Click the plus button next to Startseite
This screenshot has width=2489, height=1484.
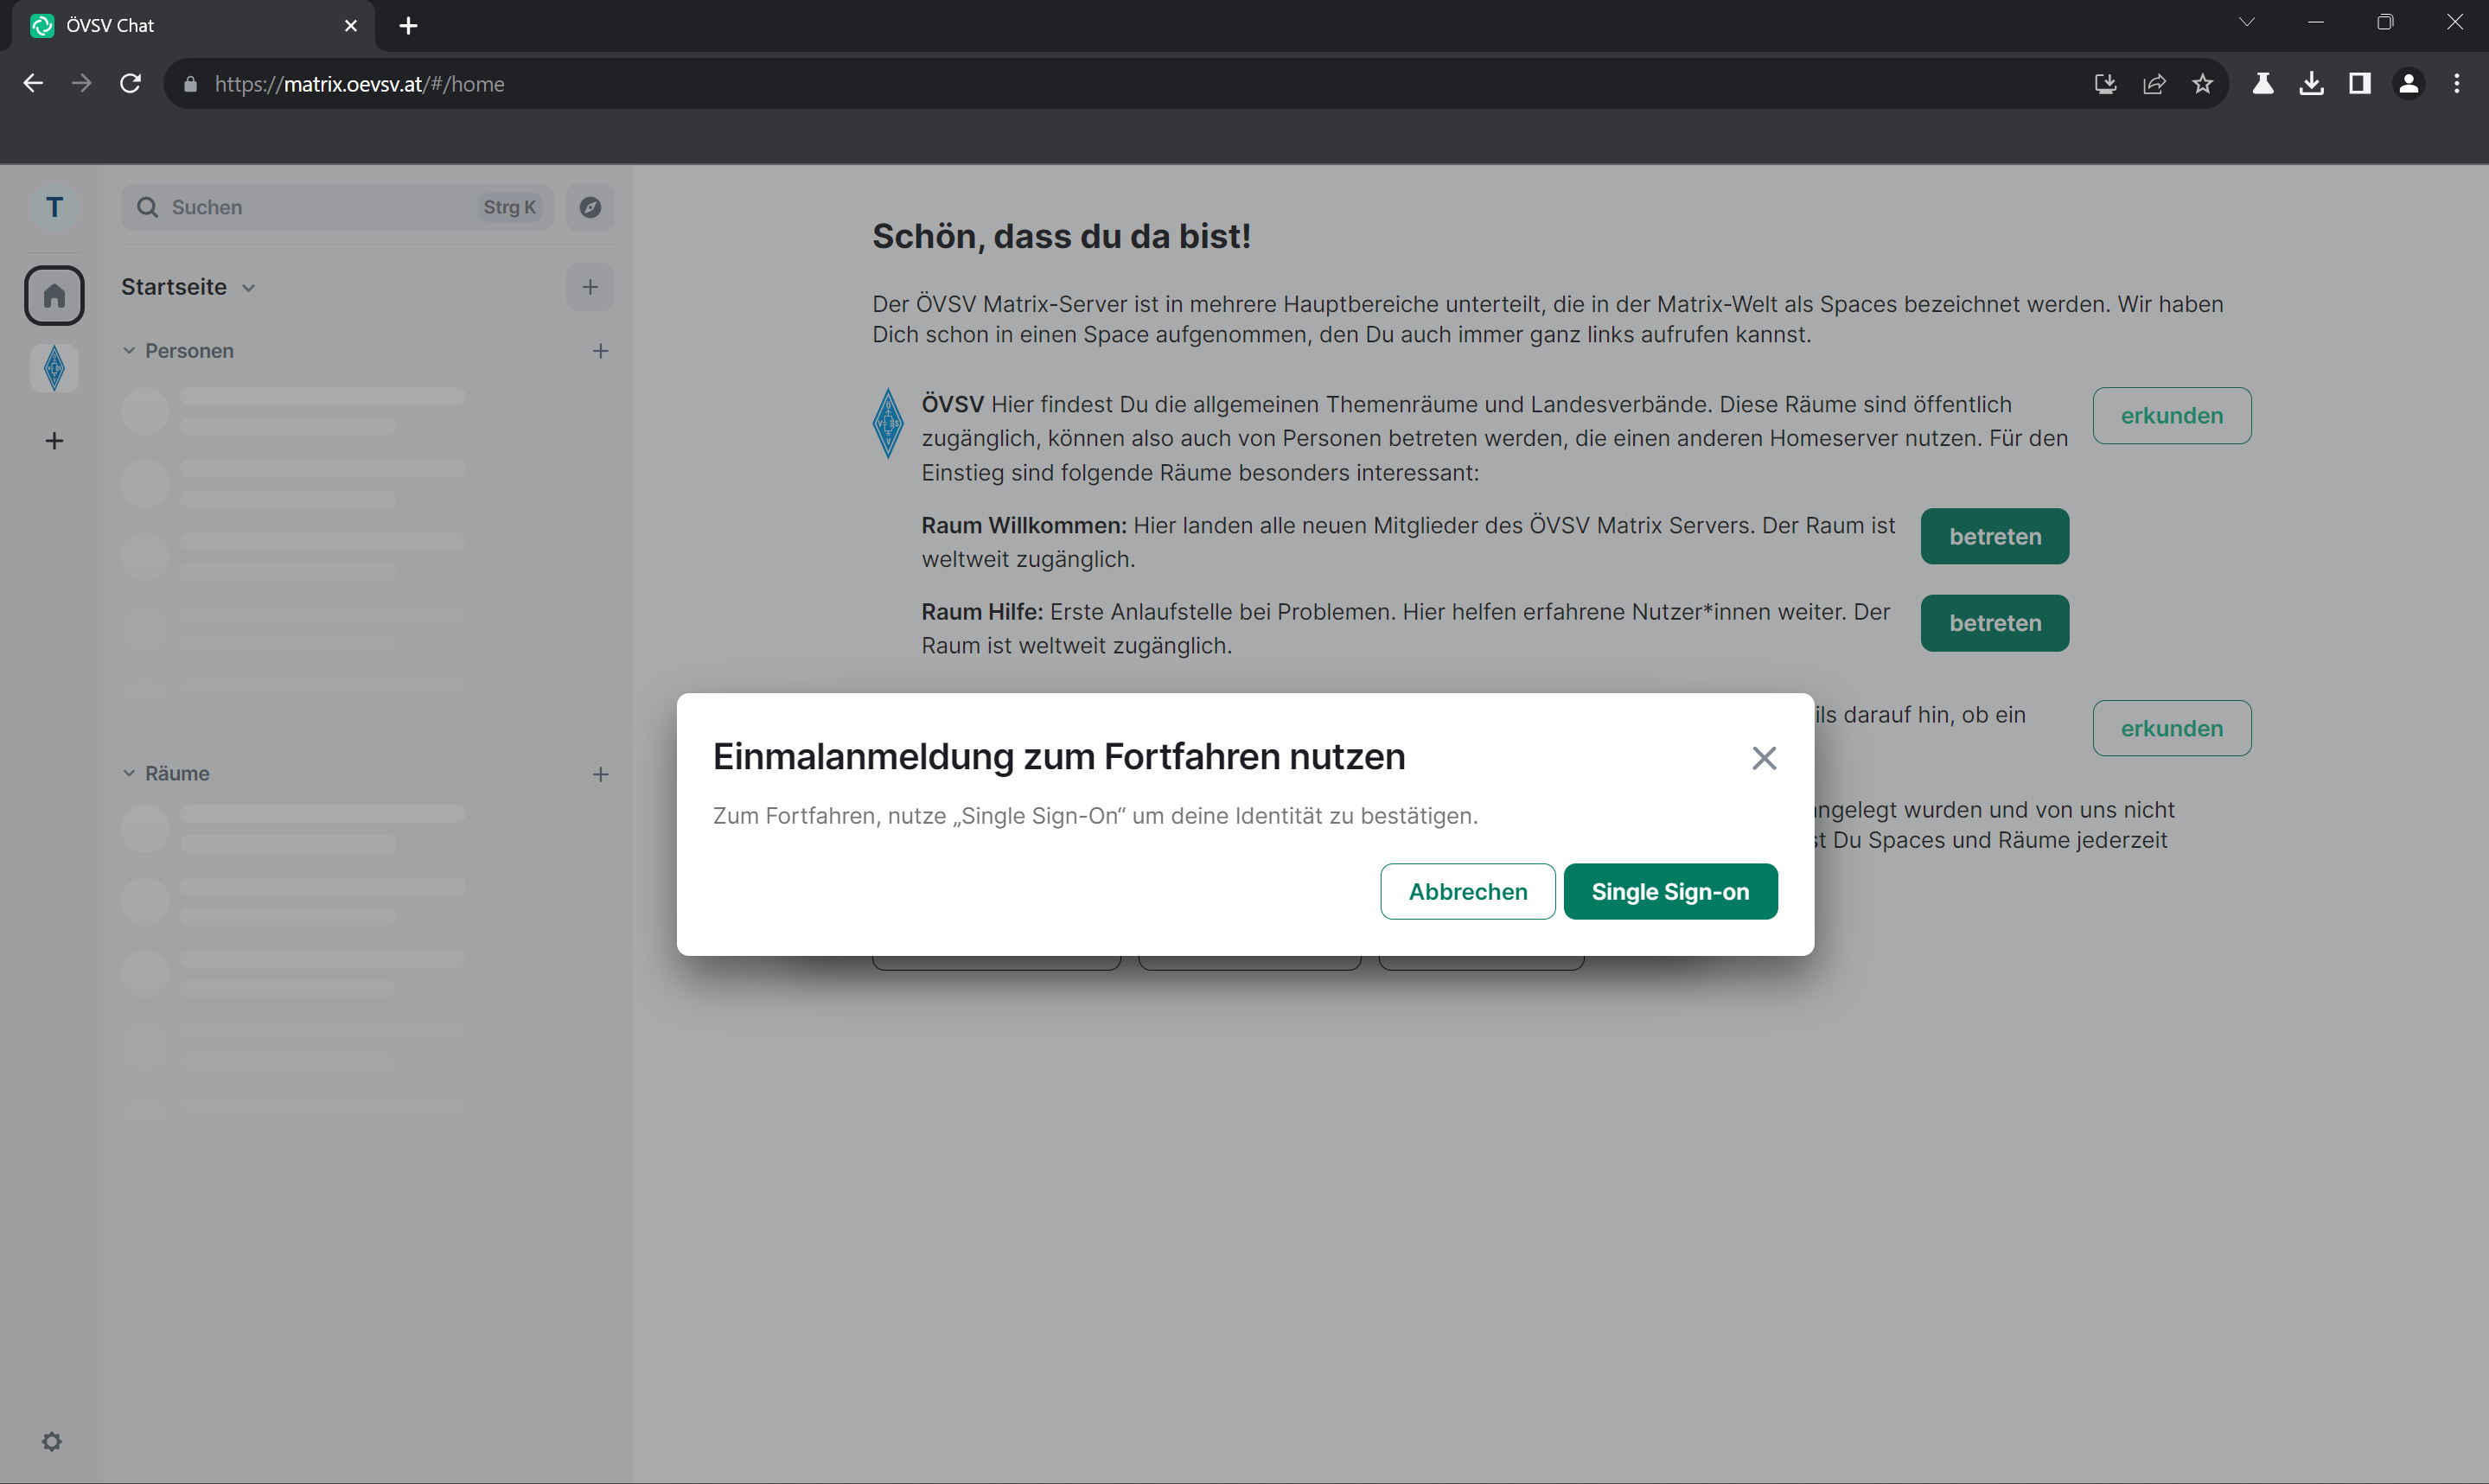click(590, 287)
